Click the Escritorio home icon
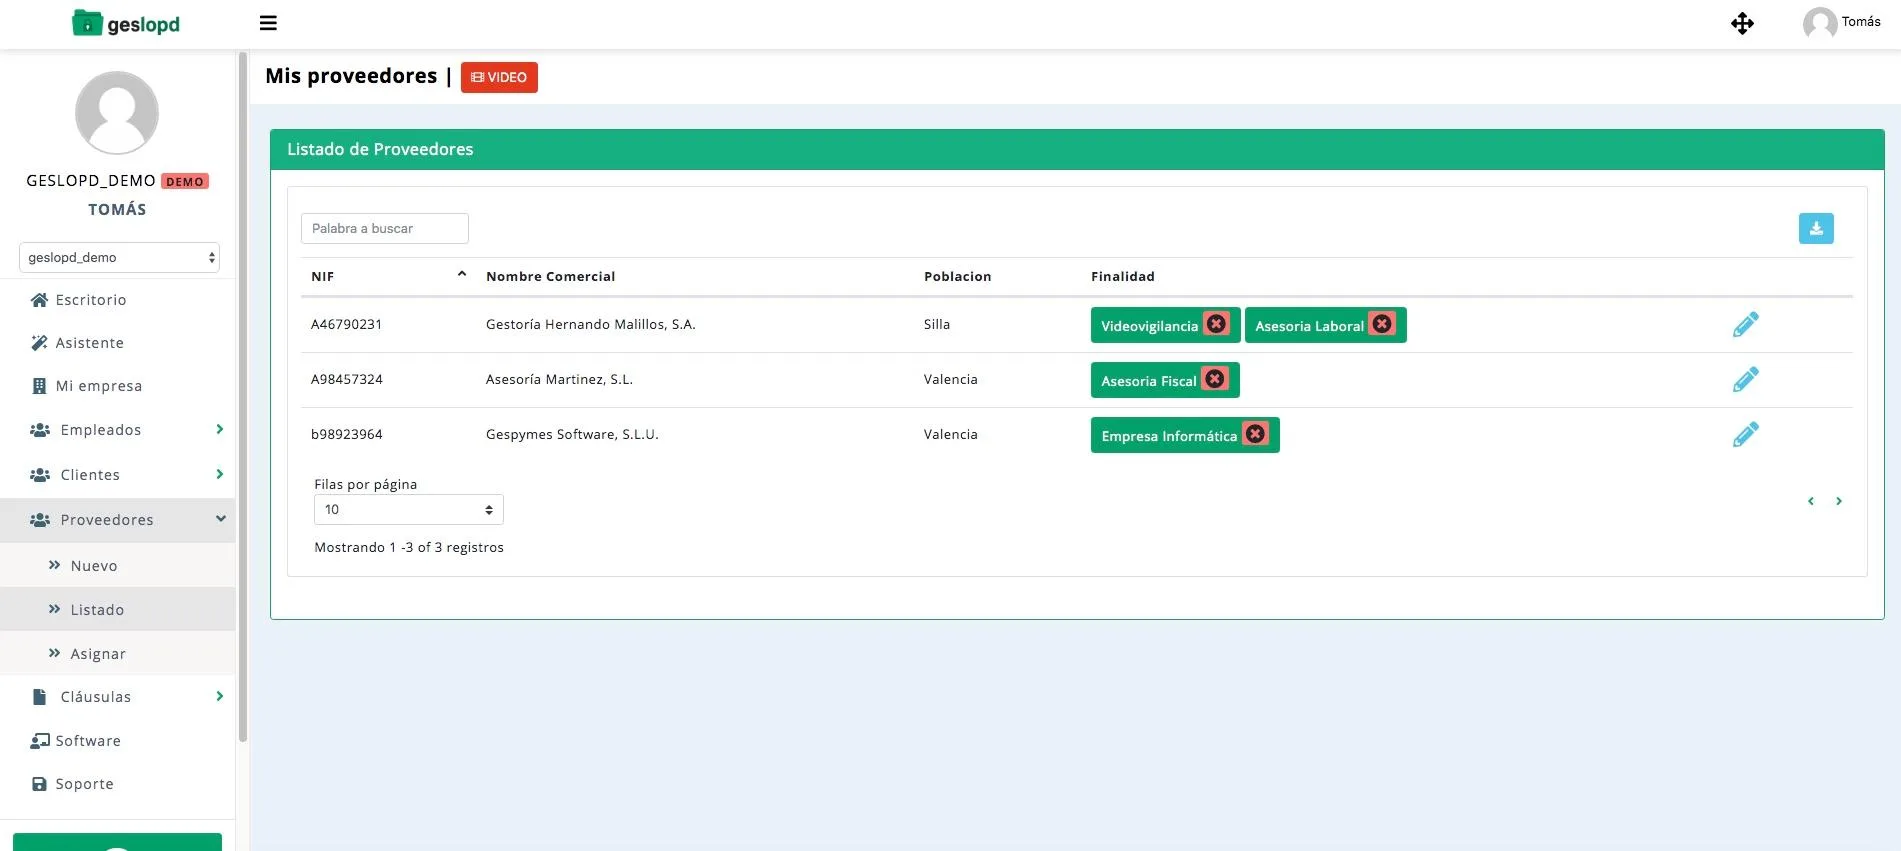The height and width of the screenshot is (851, 1901). tap(40, 300)
